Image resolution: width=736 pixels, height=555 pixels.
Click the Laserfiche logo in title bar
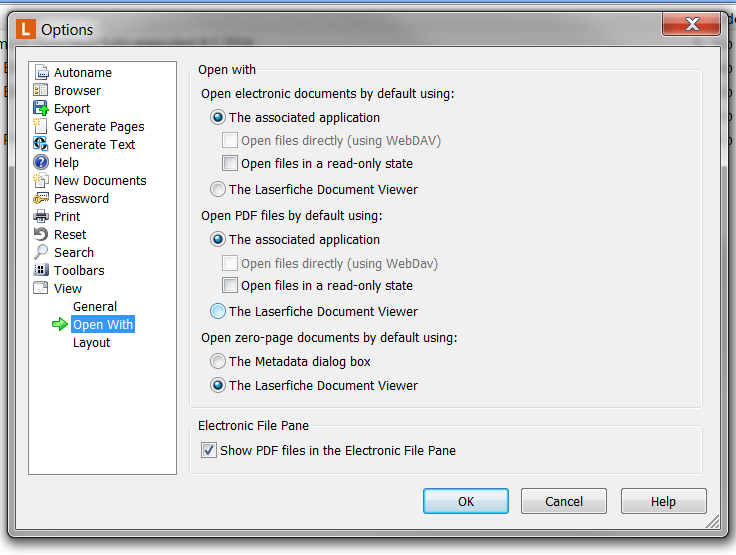26,29
